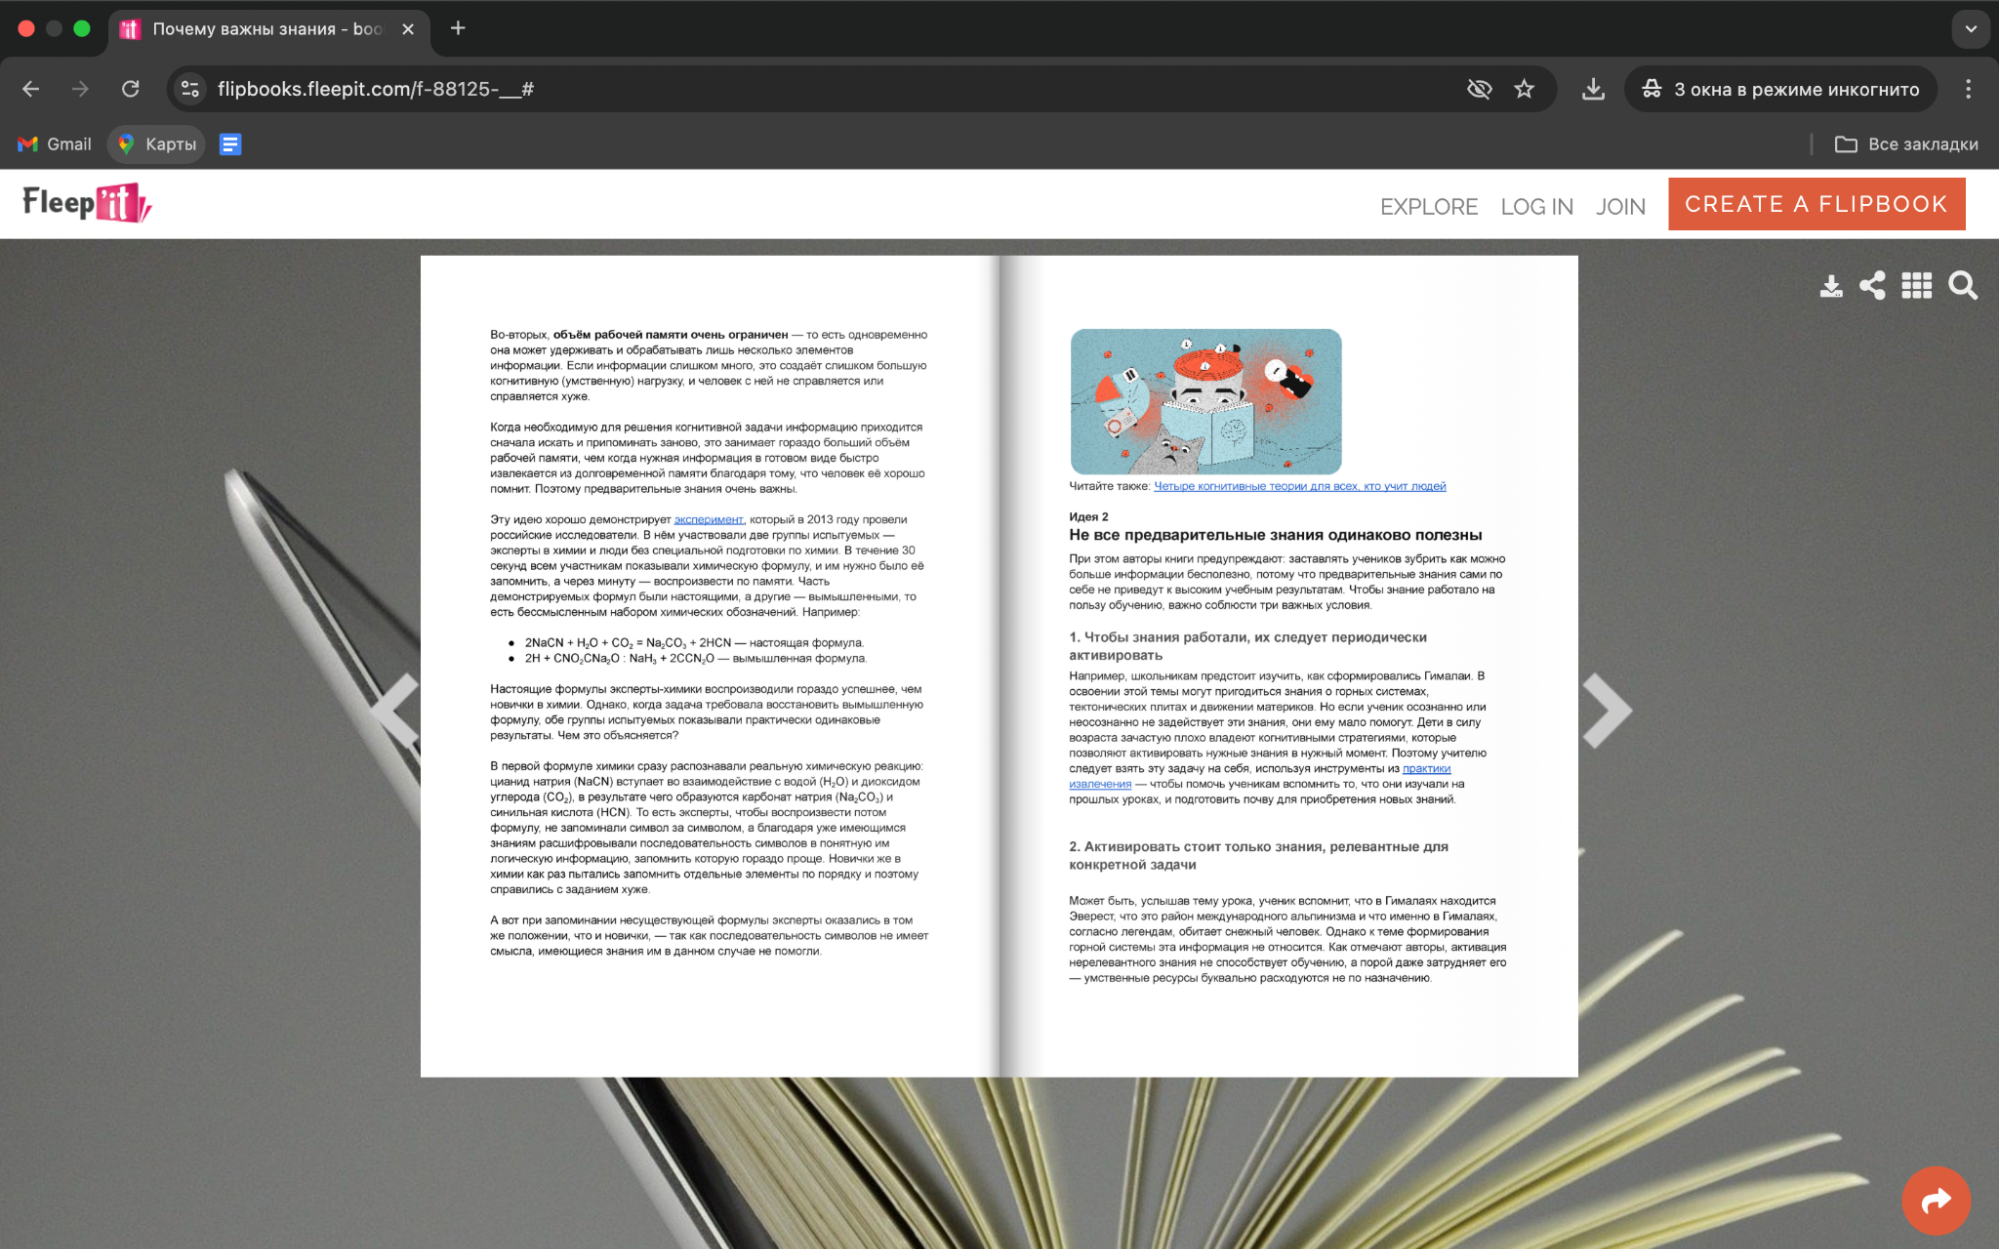Click subheading 1. Чтобы знания работали
The height and width of the screenshot is (1250, 1999).
pyautogui.click(x=1247, y=646)
